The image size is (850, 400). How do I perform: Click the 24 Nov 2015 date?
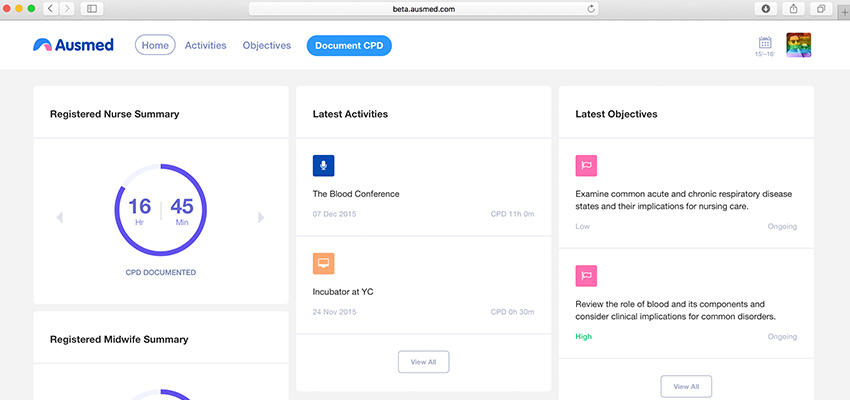click(x=334, y=312)
